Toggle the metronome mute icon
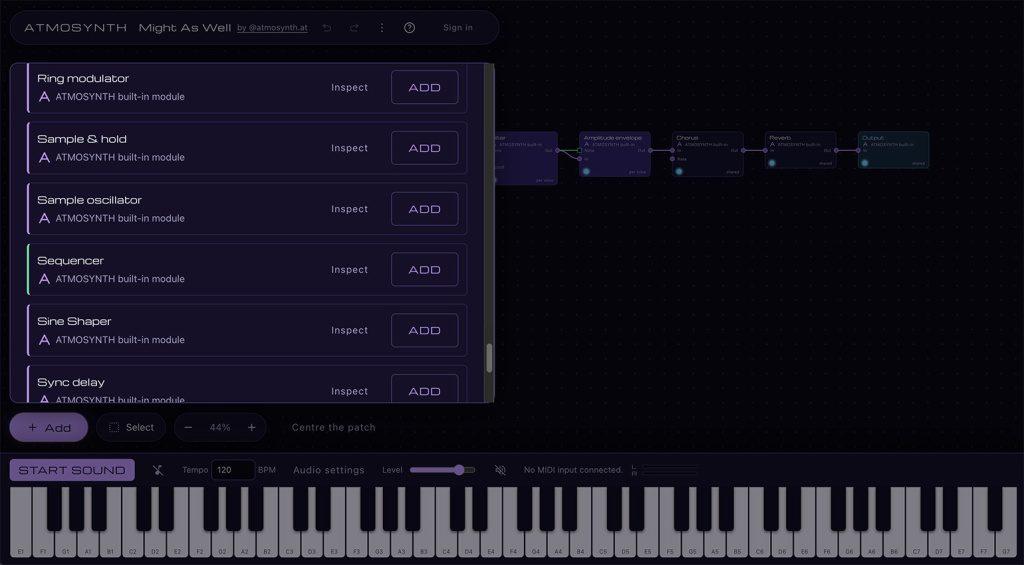Image resolution: width=1024 pixels, height=565 pixels. tap(158, 470)
